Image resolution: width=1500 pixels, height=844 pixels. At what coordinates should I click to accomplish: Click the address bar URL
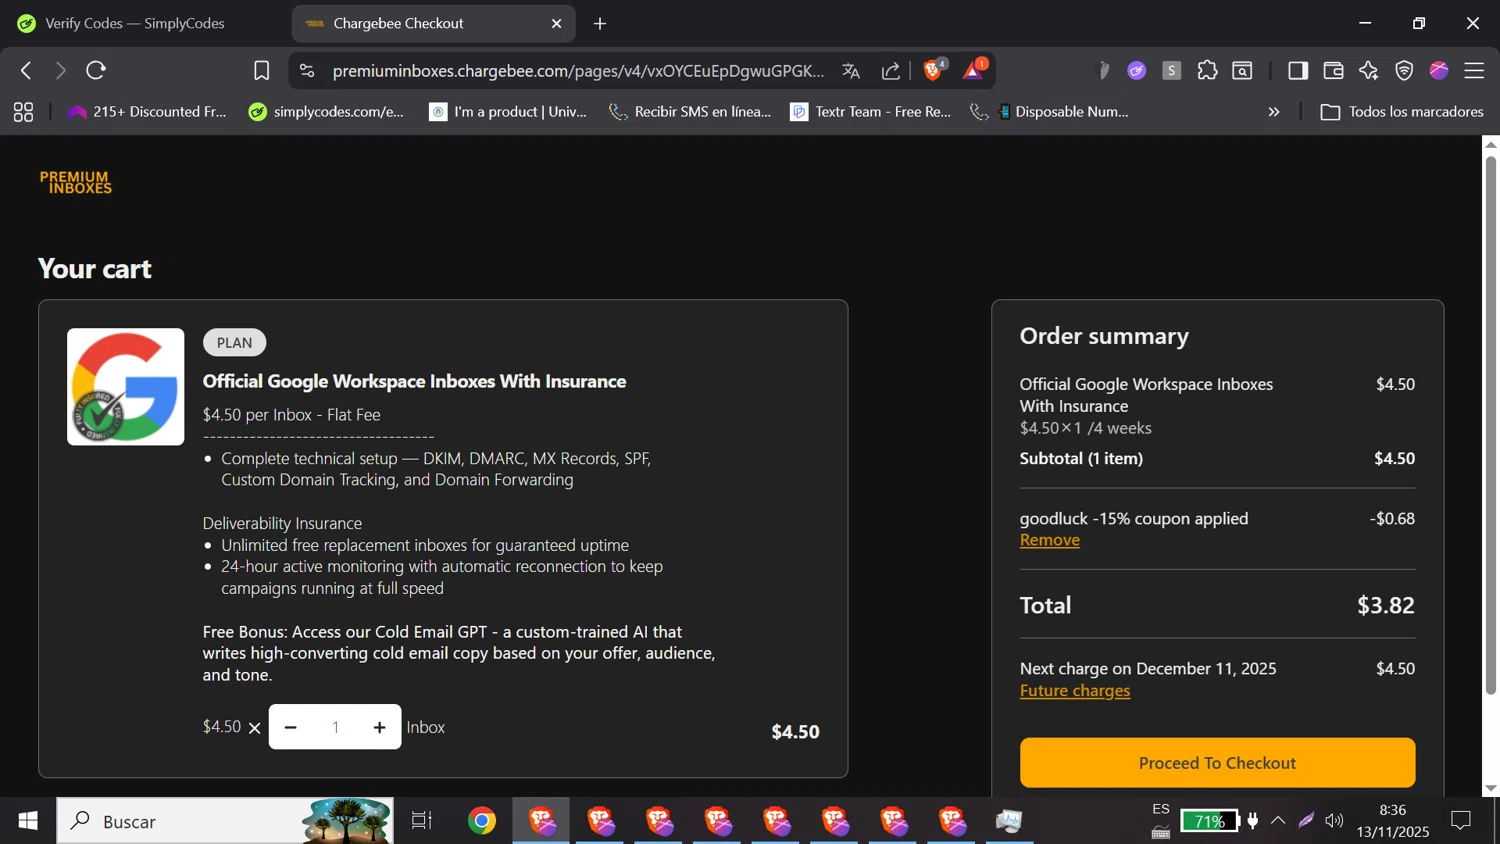click(578, 71)
